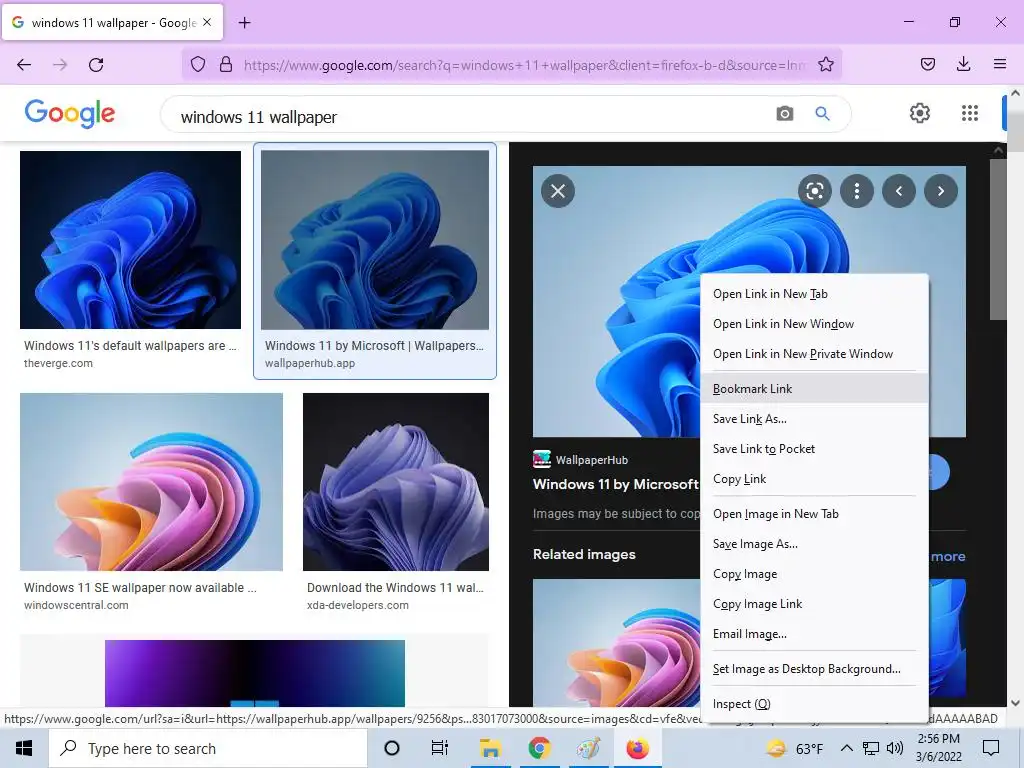Image resolution: width=1024 pixels, height=768 pixels.
Task: Open the Windows 11 SE wallpaper thumbnail
Action: (151, 482)
